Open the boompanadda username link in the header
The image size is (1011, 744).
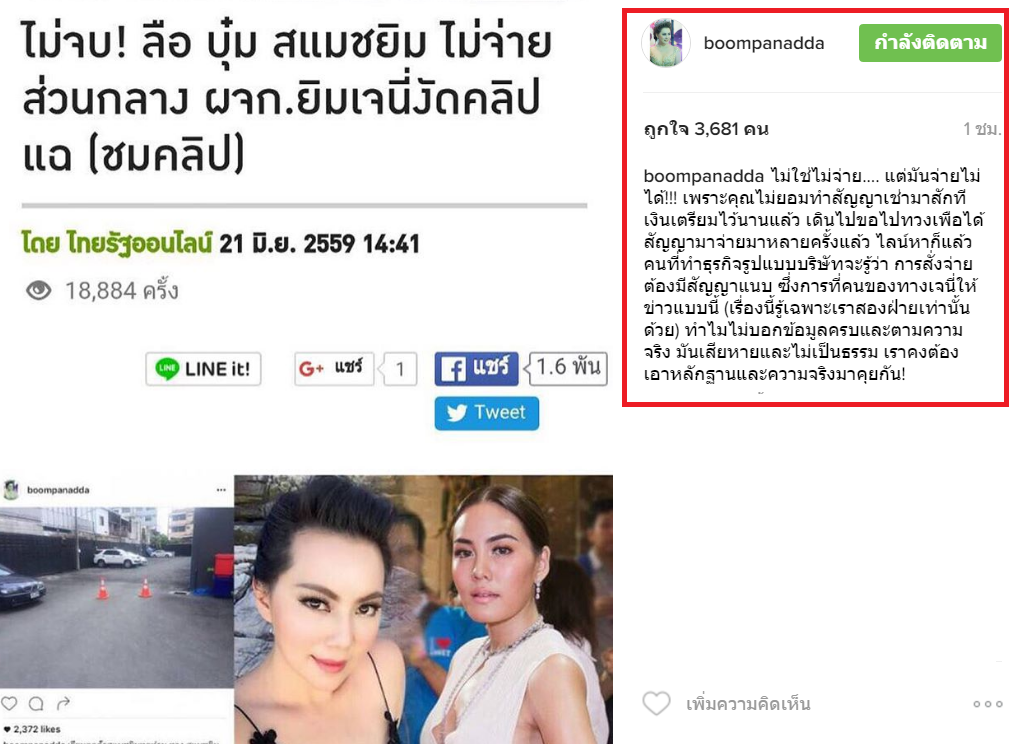(763, 43)
